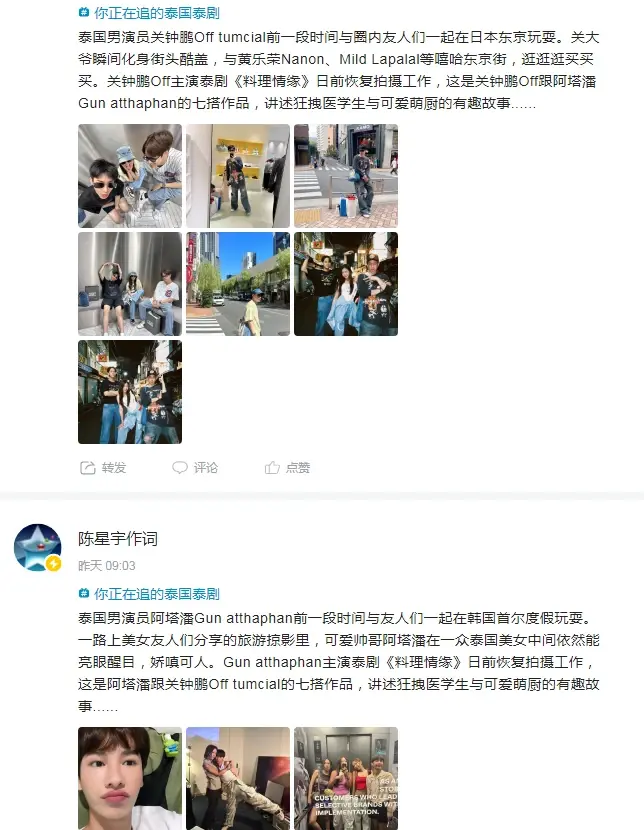Open 陈星宇作词 star avatar

click(38, 547)
